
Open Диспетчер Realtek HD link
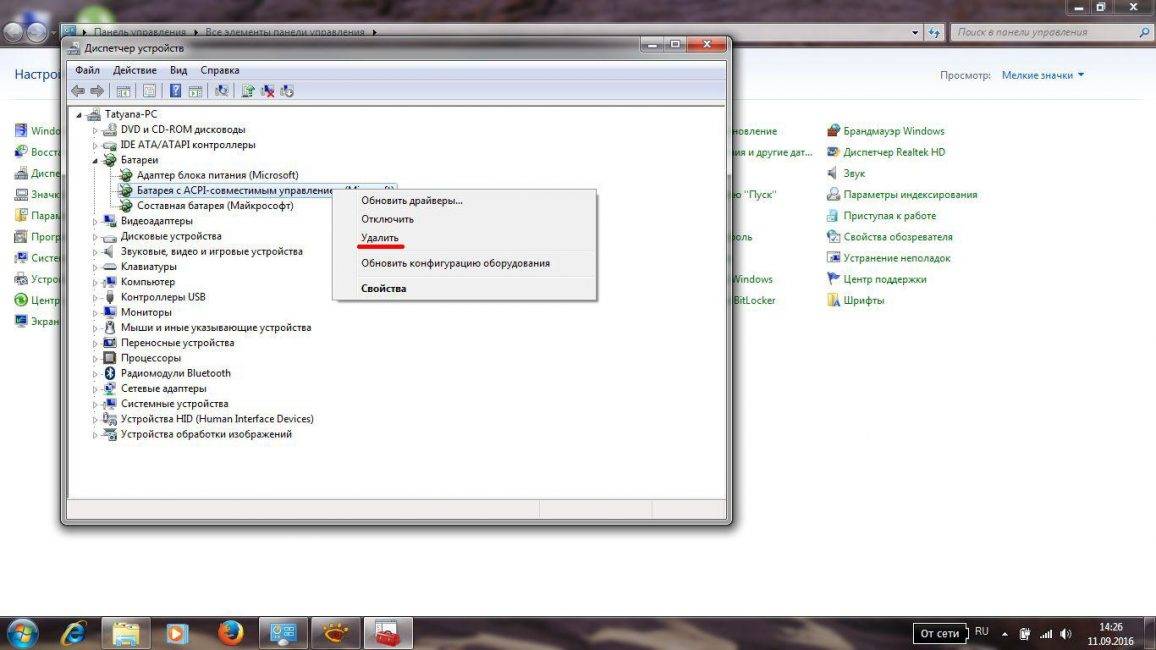893,152
